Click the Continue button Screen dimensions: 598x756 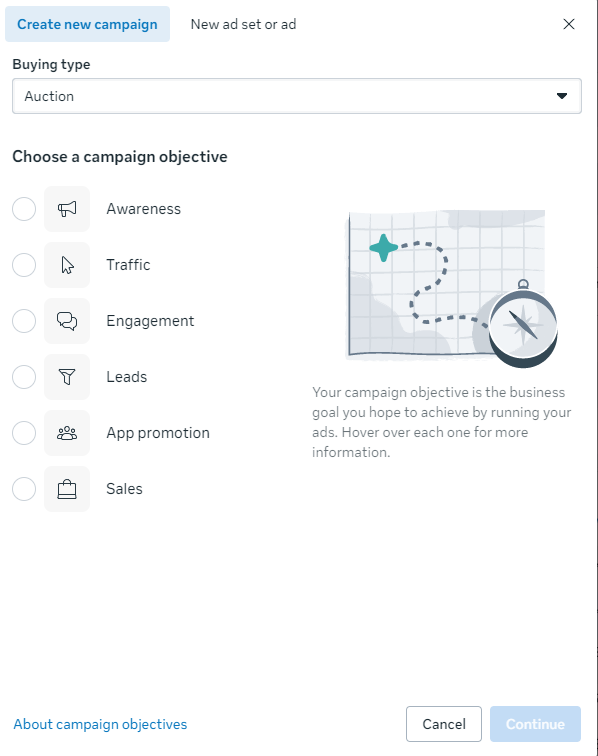pos(535,724)
